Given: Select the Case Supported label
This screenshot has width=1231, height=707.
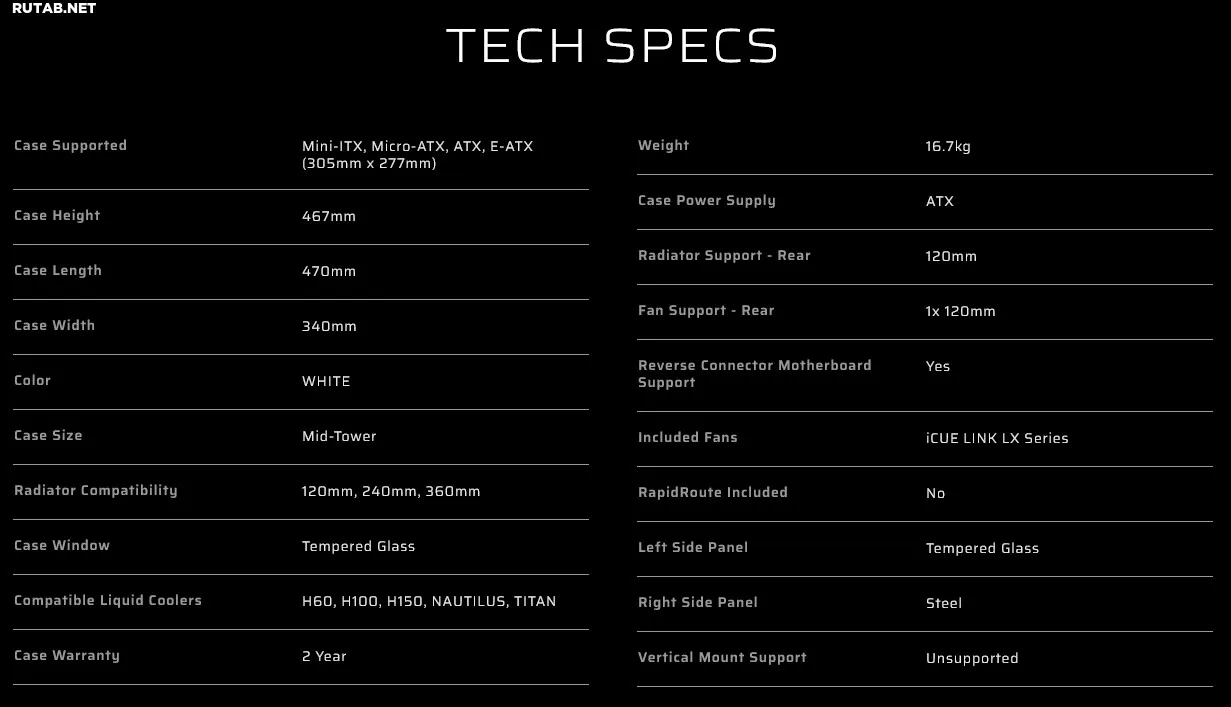Looking at the screenshot, I should (x=70, y=146).
